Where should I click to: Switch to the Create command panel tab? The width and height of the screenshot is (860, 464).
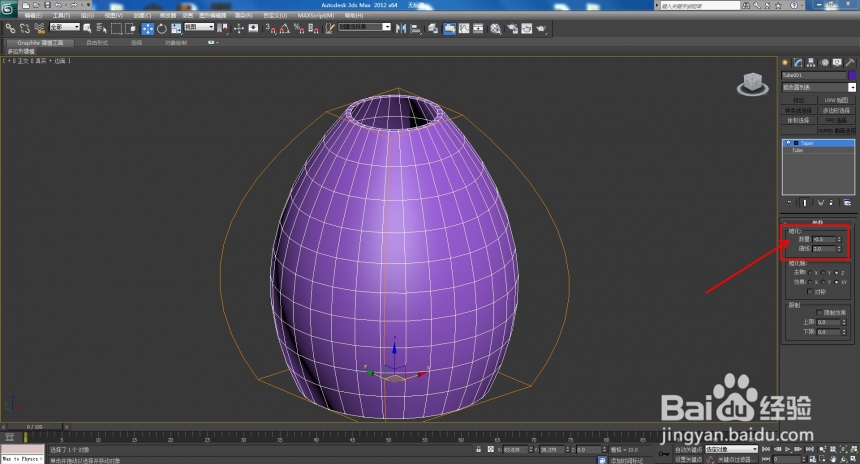[x=785, y=63]
